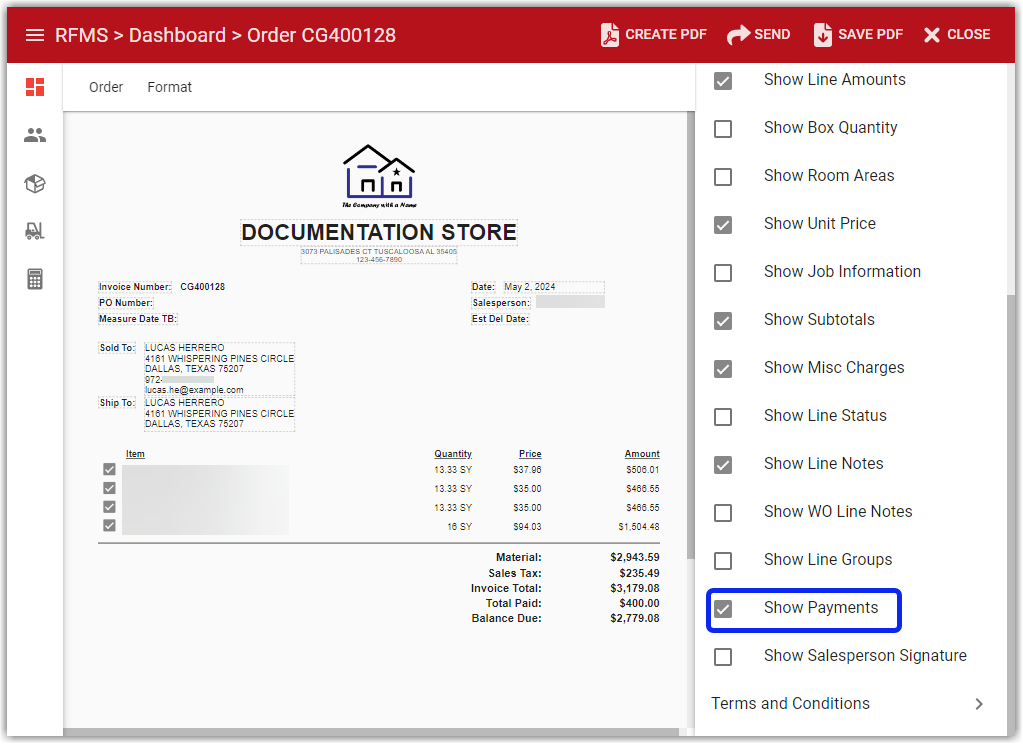Expand Terms and Conditions section

[848, 704]
